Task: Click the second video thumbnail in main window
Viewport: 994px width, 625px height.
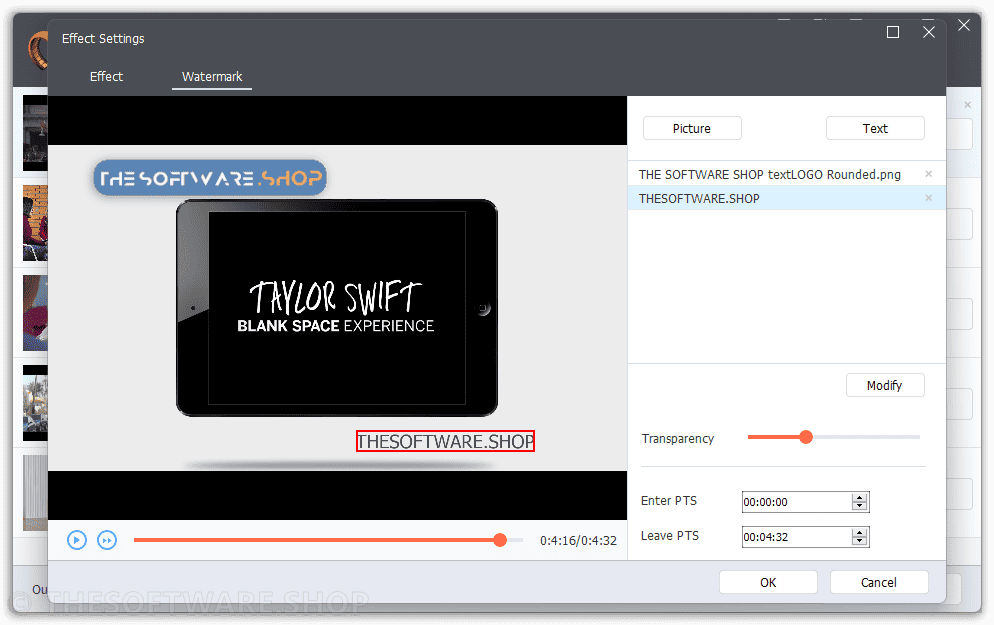Action: (36, 223)
